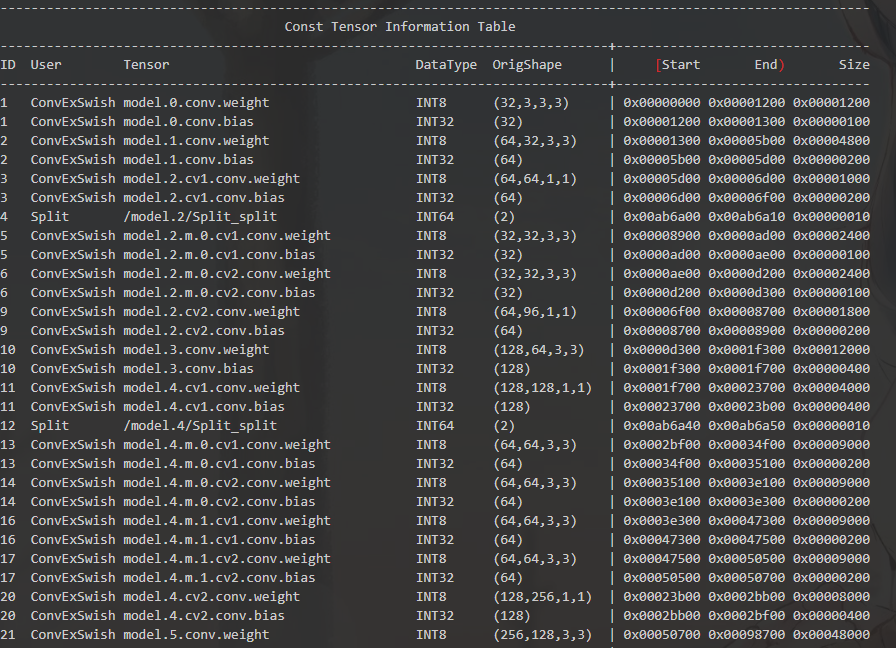Click the Tensor column header
The image size is (896, 648).
tap(146, 65)
